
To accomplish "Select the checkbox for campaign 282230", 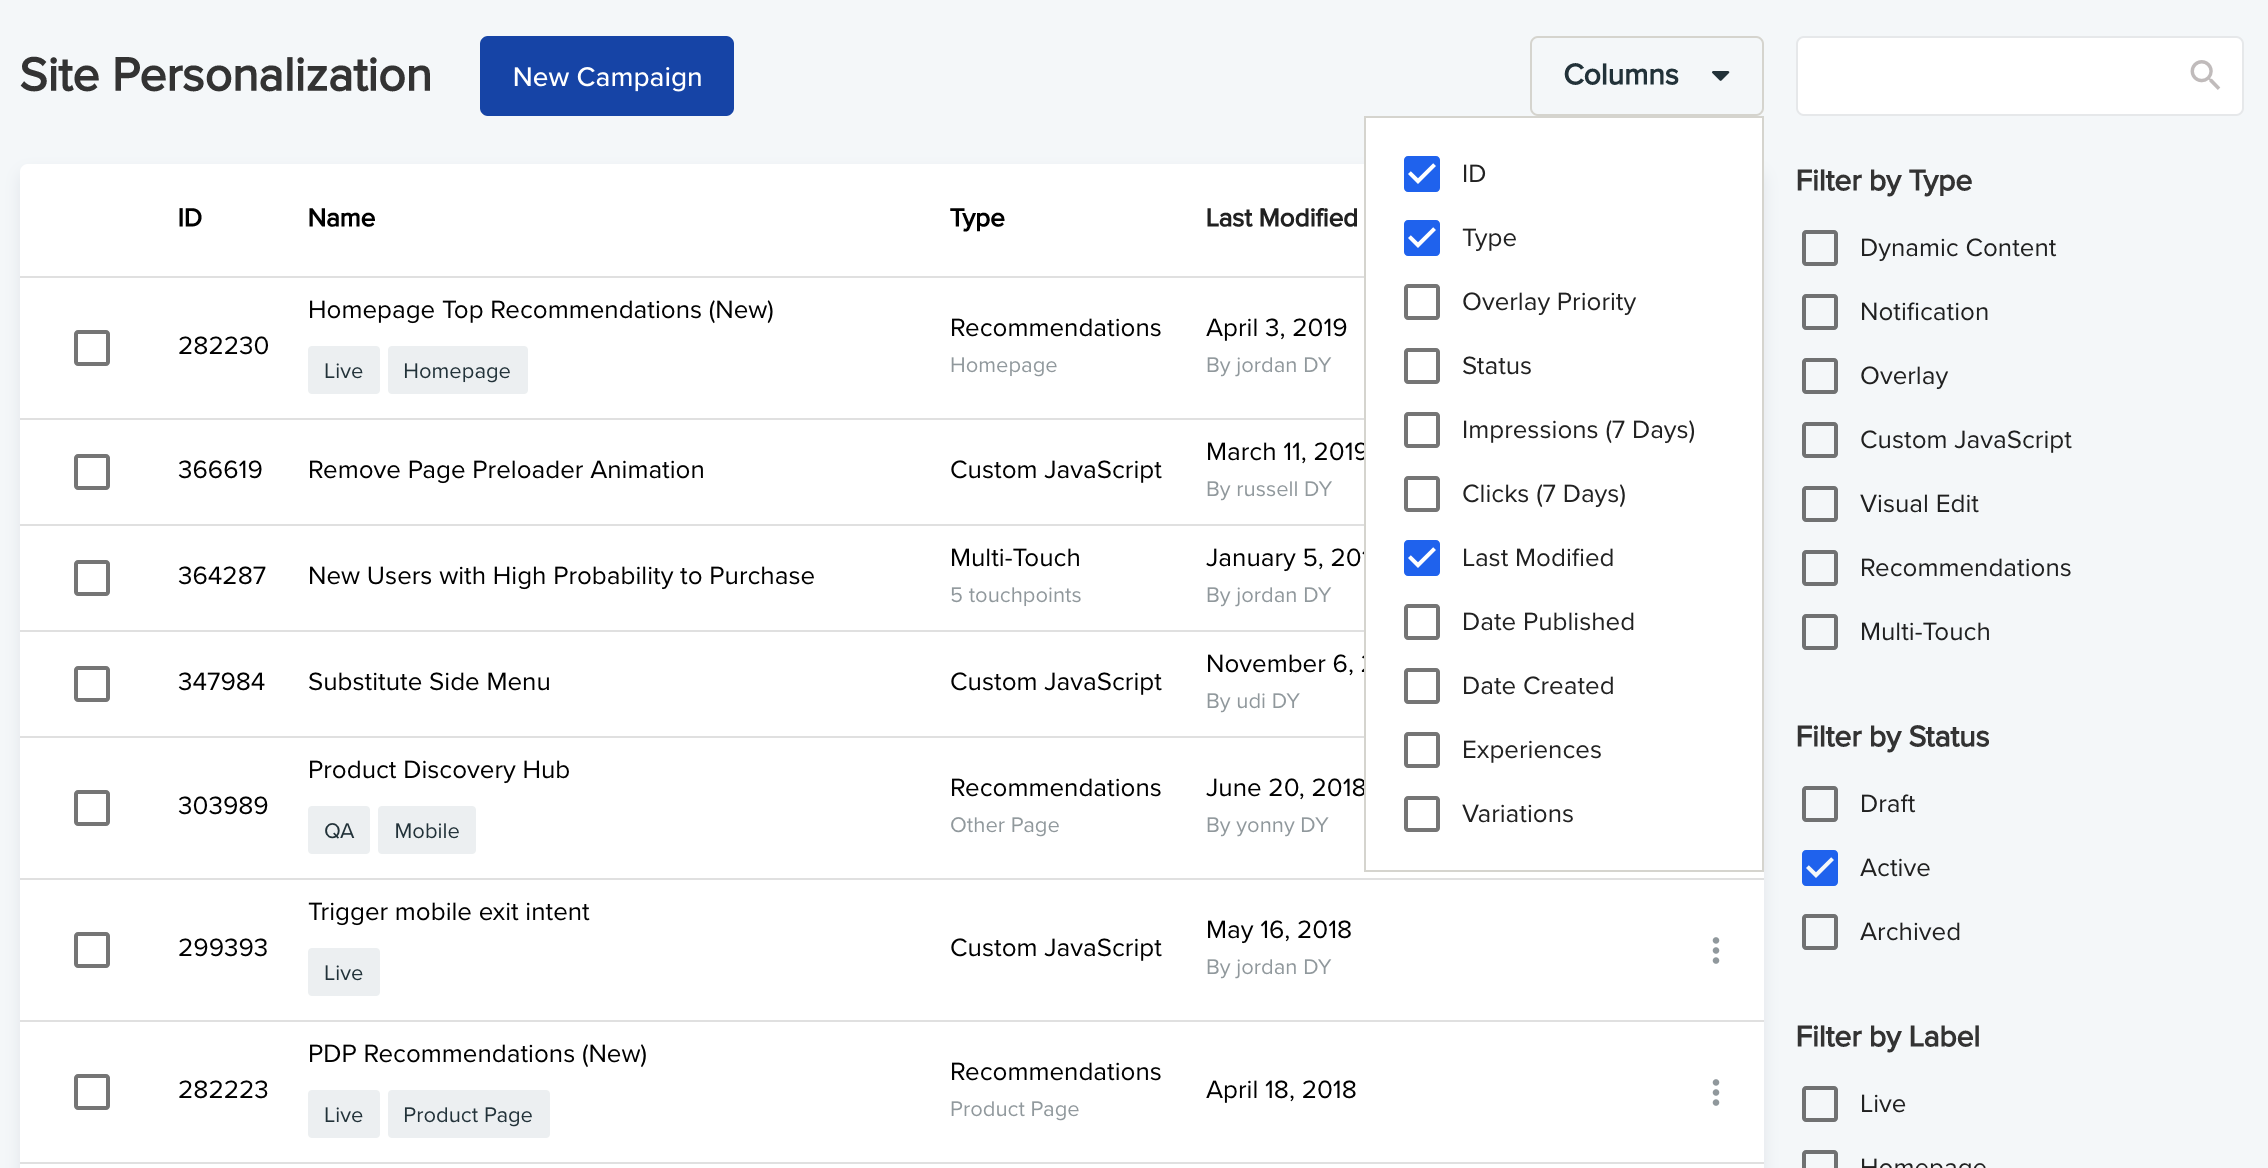I will (91, 348).
